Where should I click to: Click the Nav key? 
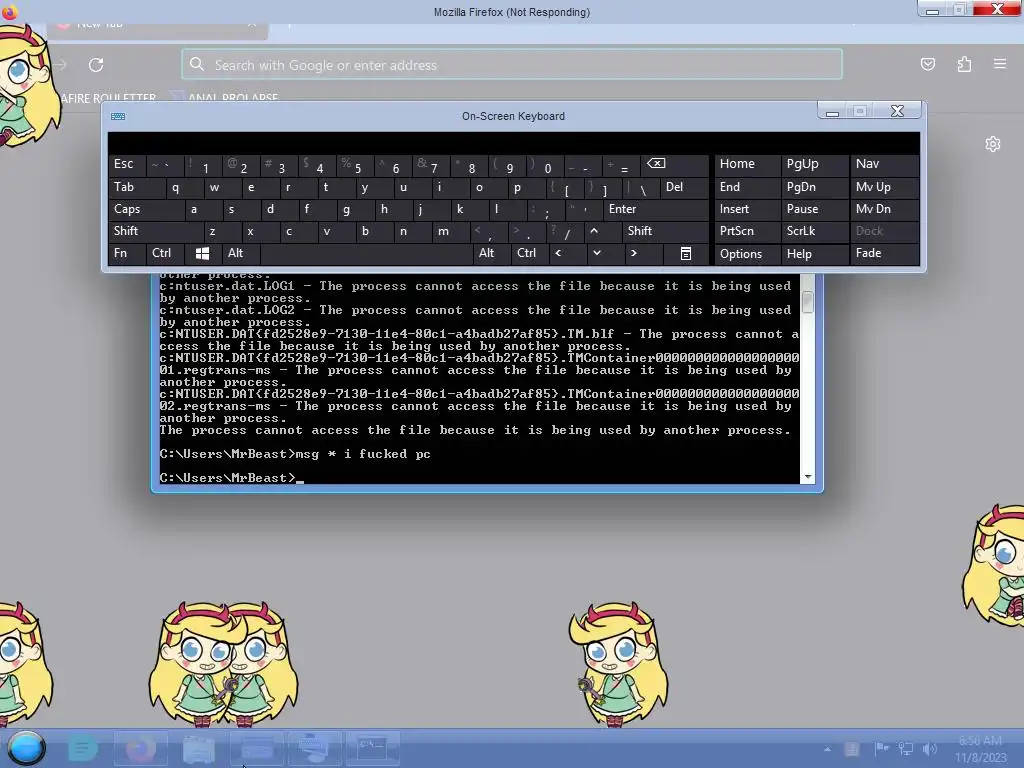click(x=884, y=164)
